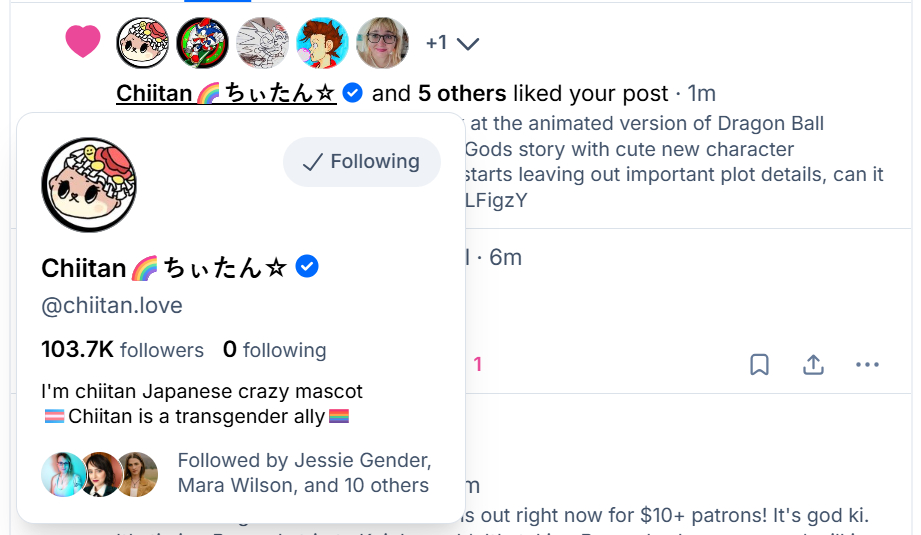Click the pink heart like notification icon
921x535 pixels.
click(x=83, y=42)
